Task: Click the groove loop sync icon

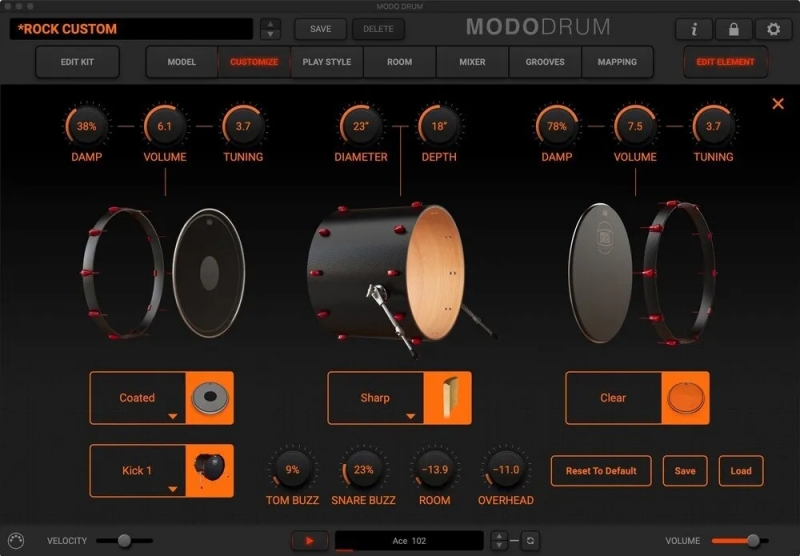Action: (x=530, y=541)
